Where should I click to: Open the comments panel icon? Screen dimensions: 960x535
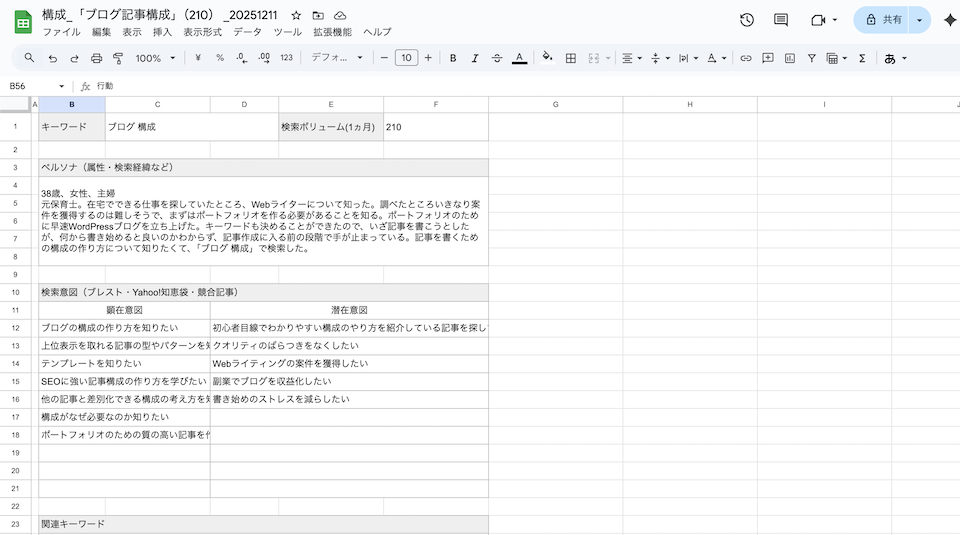(x=781, y=20)
